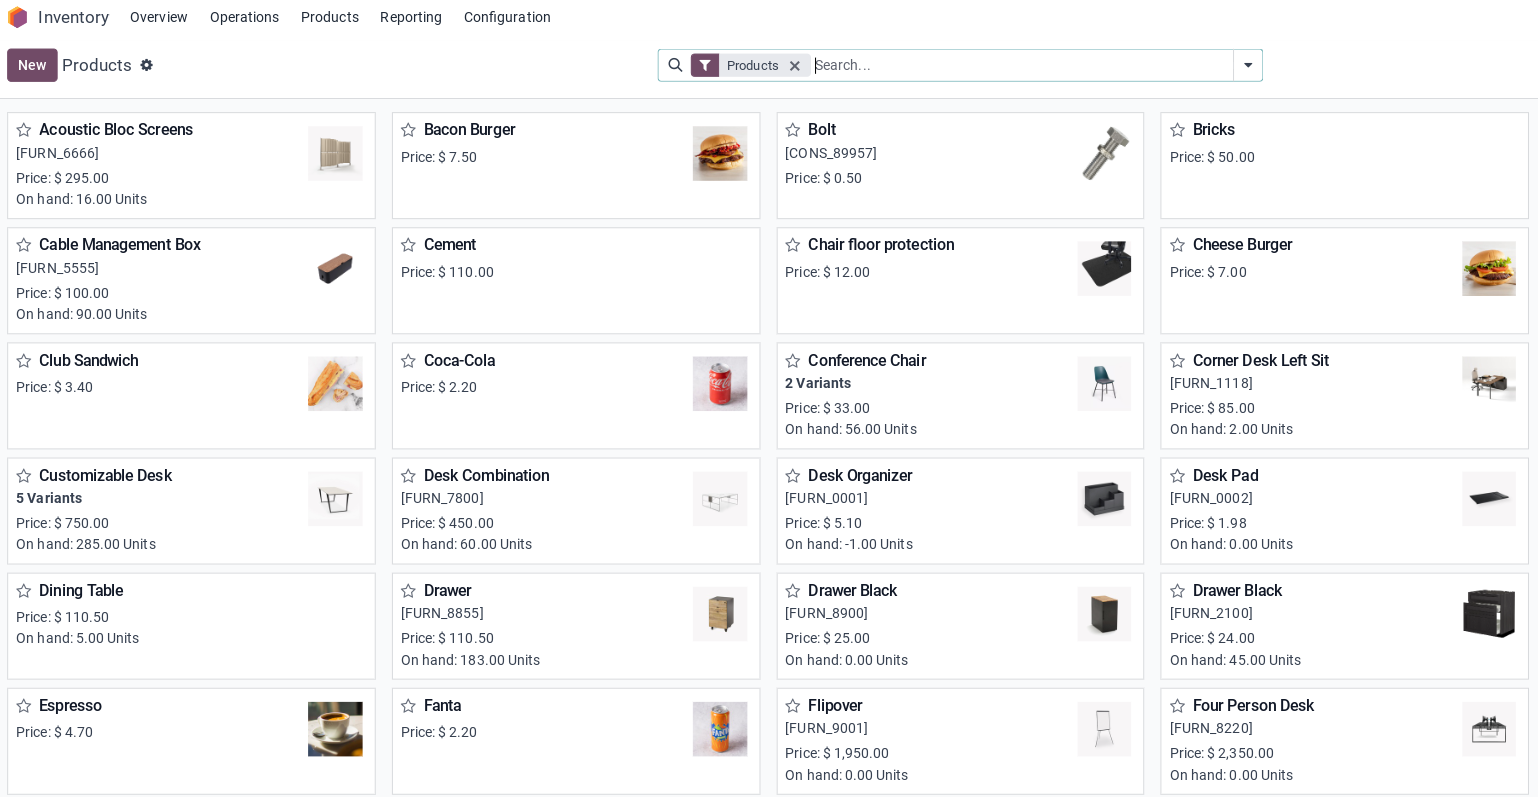
Task: Click the search magnifier icon
Action: [x=675, y=65]
